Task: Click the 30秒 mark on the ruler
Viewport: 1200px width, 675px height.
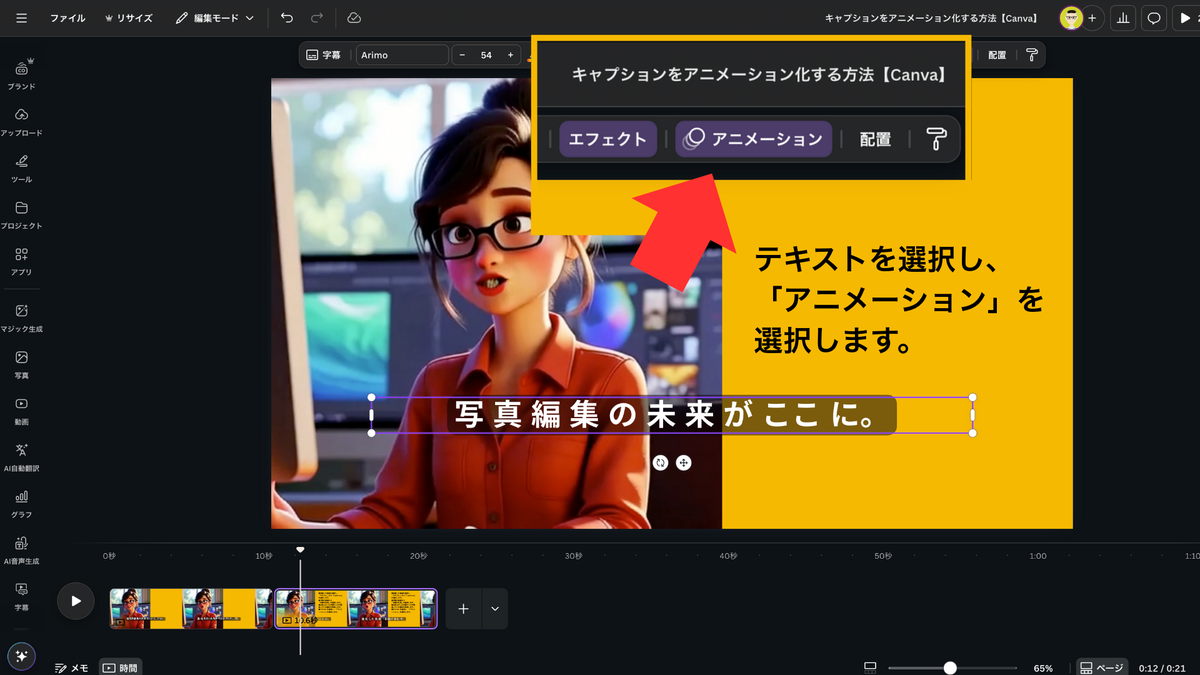Action: (x=573, y=556)
